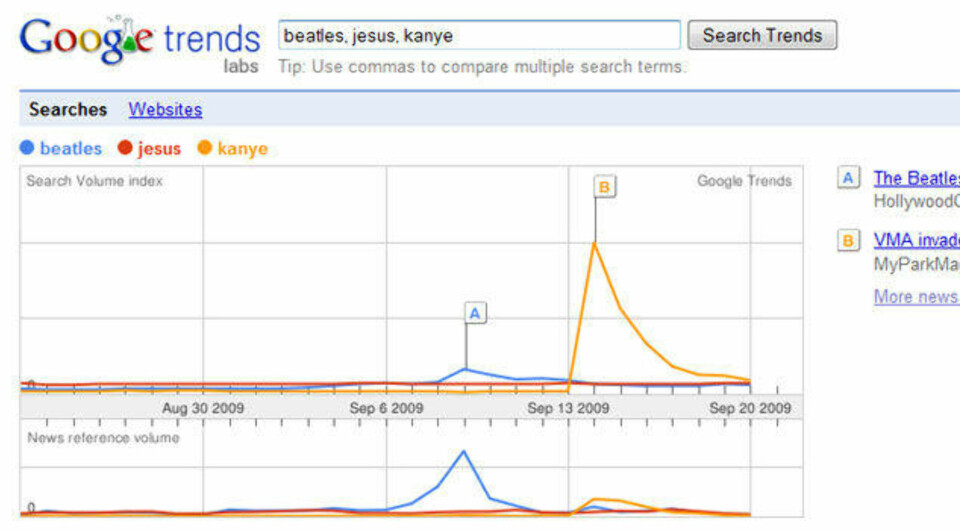The width and height of the screenshot is (960, 530).
Task: Click the Google Trends logo
Action: [x=140, y=42]
